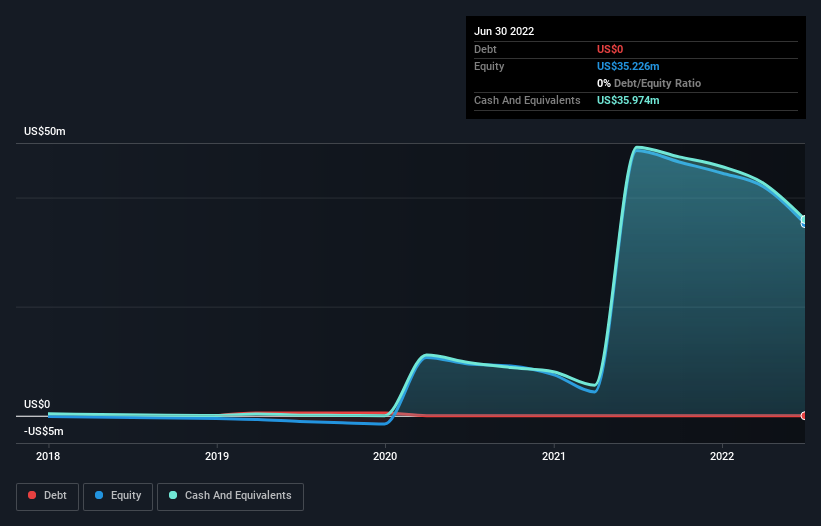The width and height of the screenshot is (821, 526).
Task: Click the Equity row label in tooltip
Action: 489,66
